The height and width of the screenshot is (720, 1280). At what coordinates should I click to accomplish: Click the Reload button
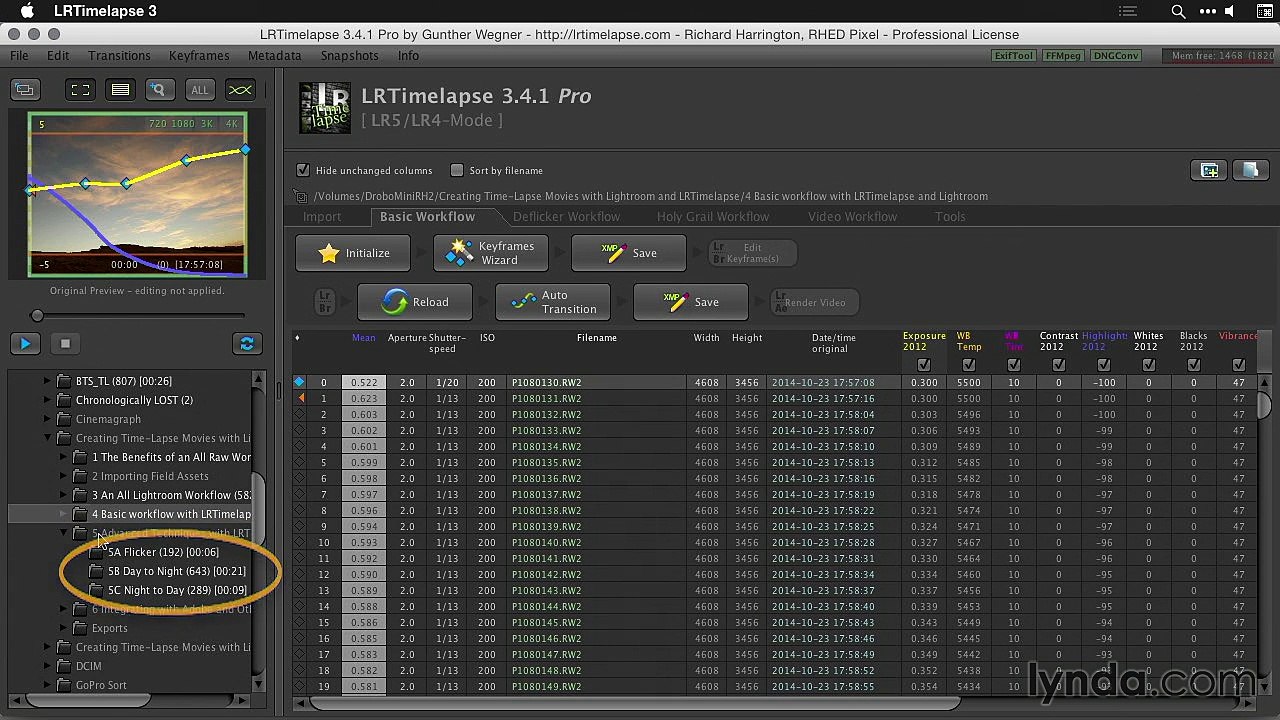416,302
